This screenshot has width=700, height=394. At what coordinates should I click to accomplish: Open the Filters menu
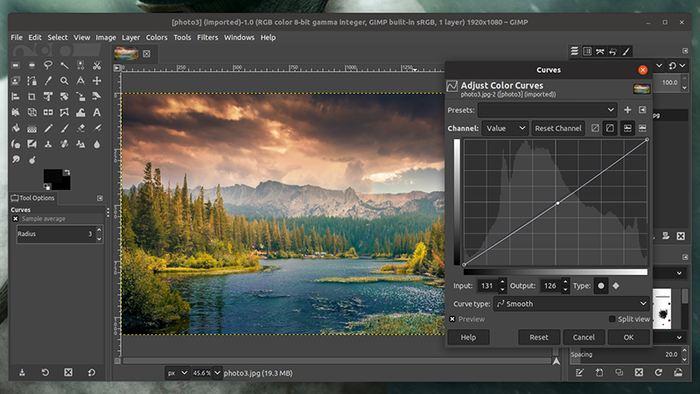pos(208,37)
